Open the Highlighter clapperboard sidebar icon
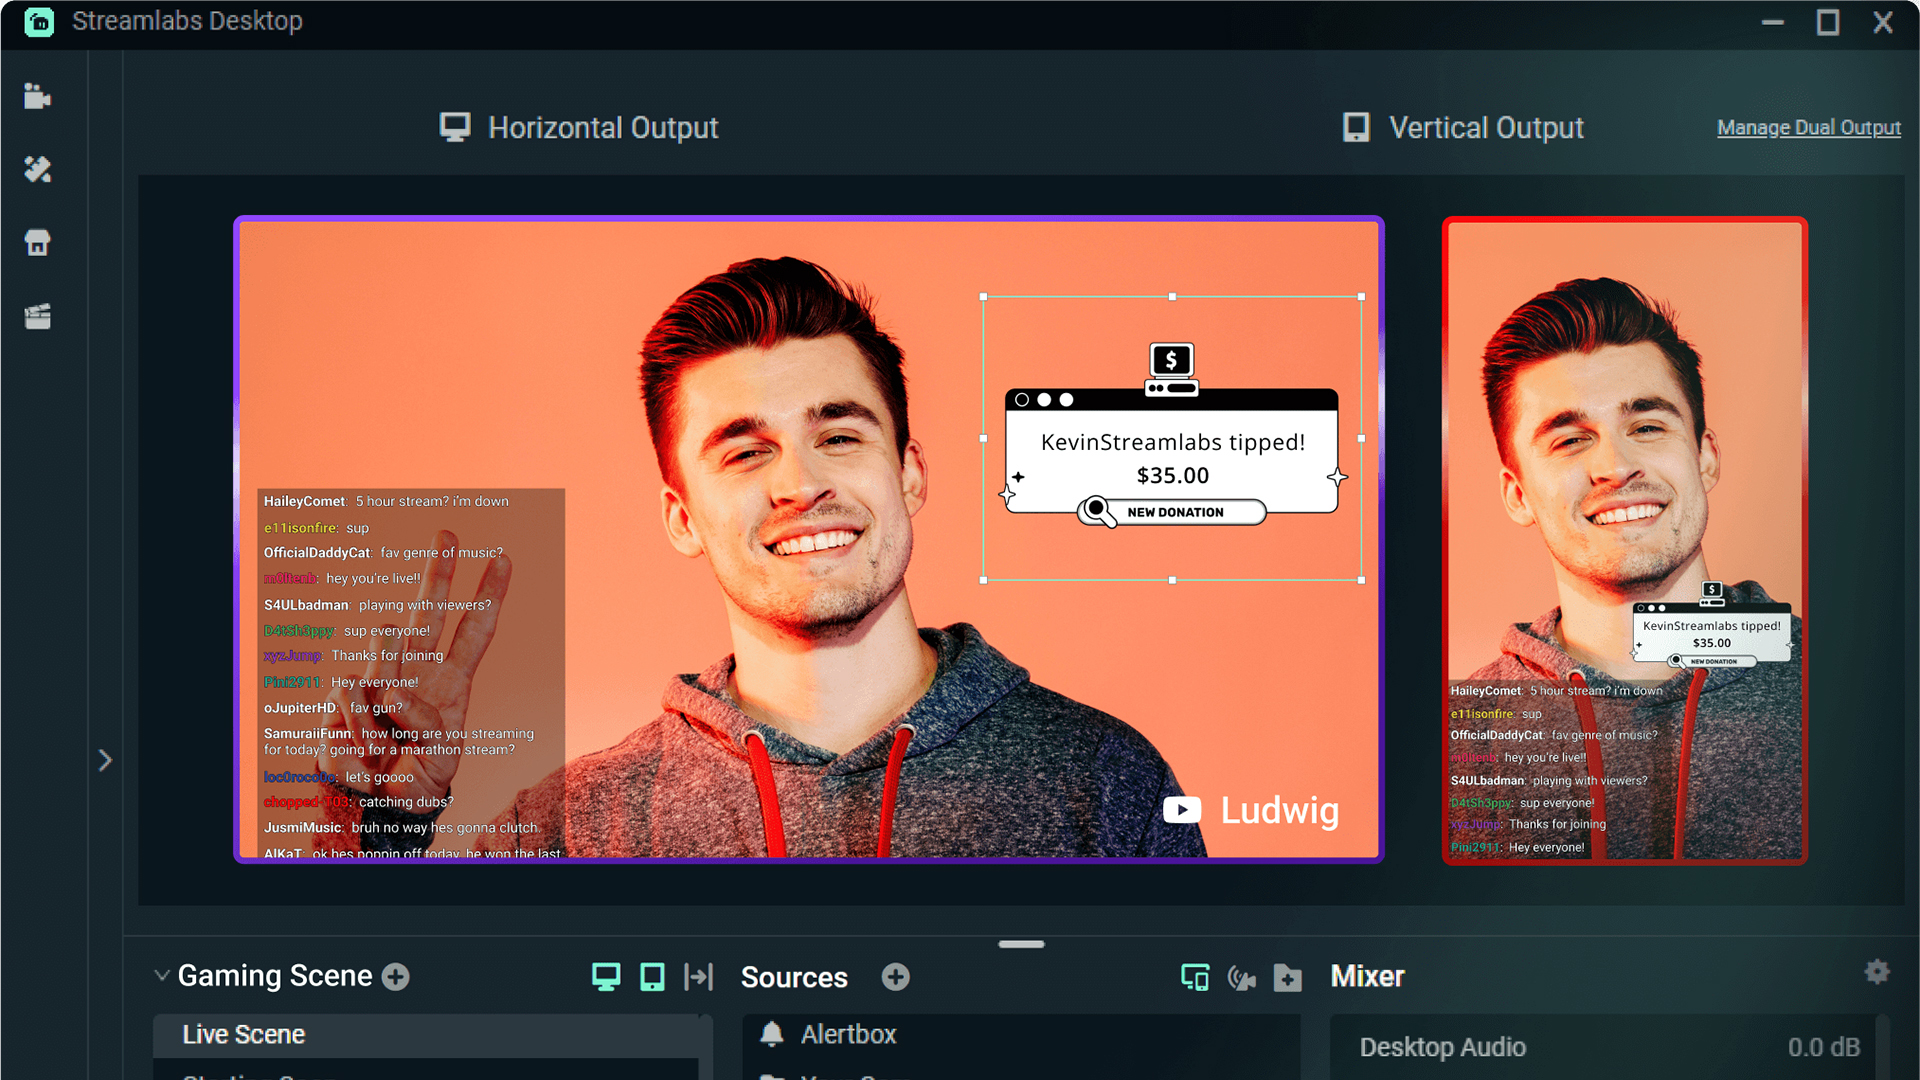The width and height of the screenshot is (1920, 1080). point(37,317)
